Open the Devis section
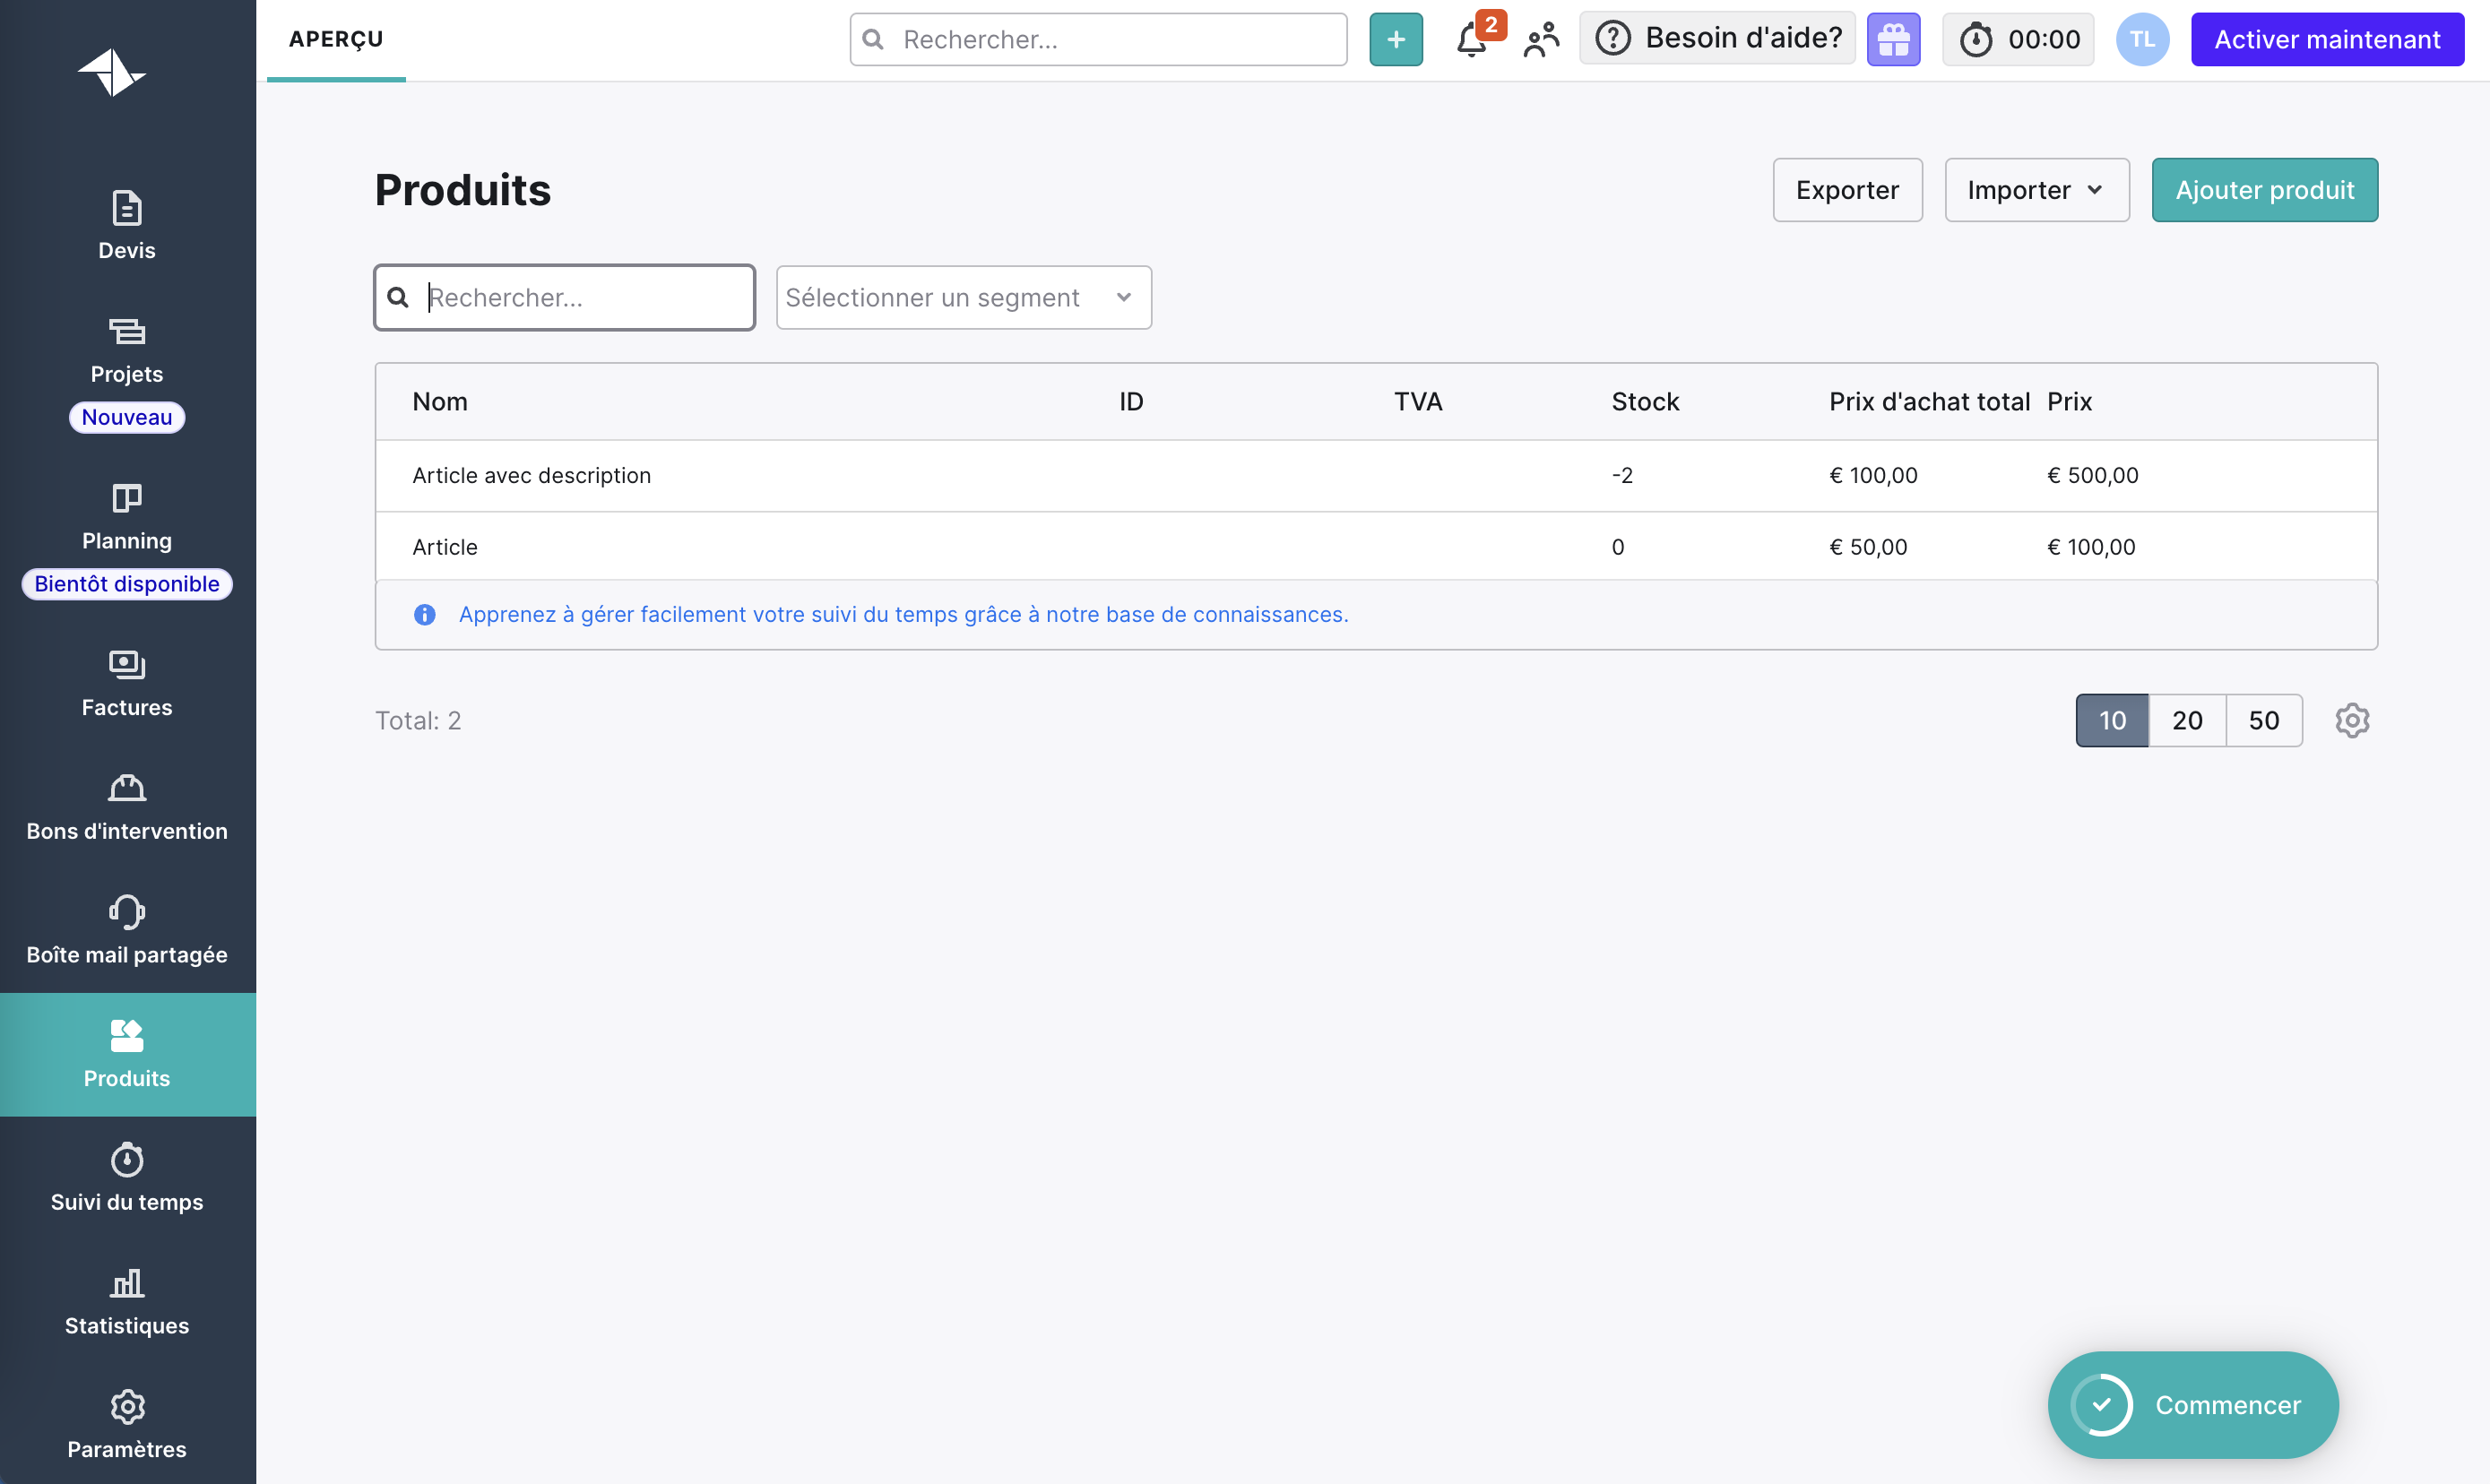Viewport: 2490px width, 1484px height. click(127, 226)
